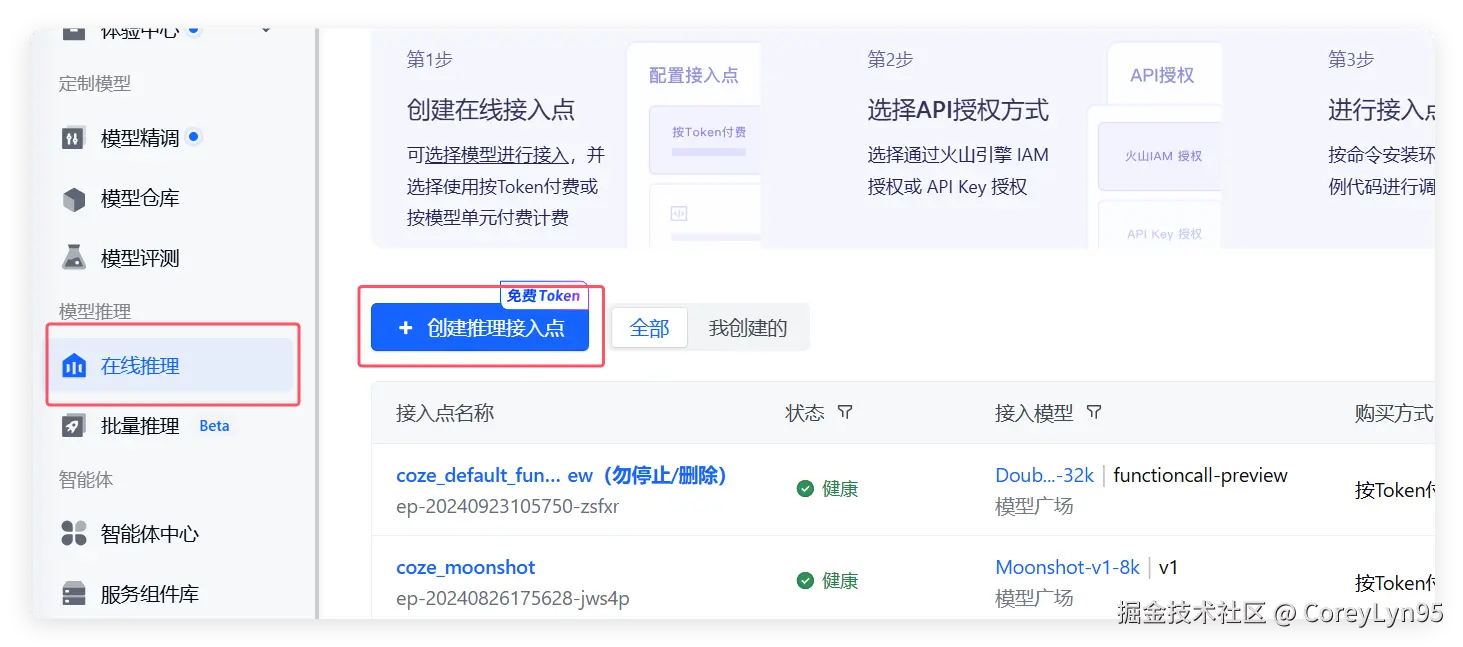Select the 模型精调 sidebar icon
1463x647 pixels.
[73, 139]
